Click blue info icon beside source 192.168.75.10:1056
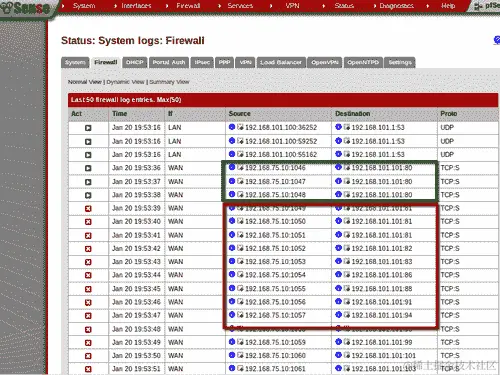The width and height of the screenshot is (500, 375). 232,301
